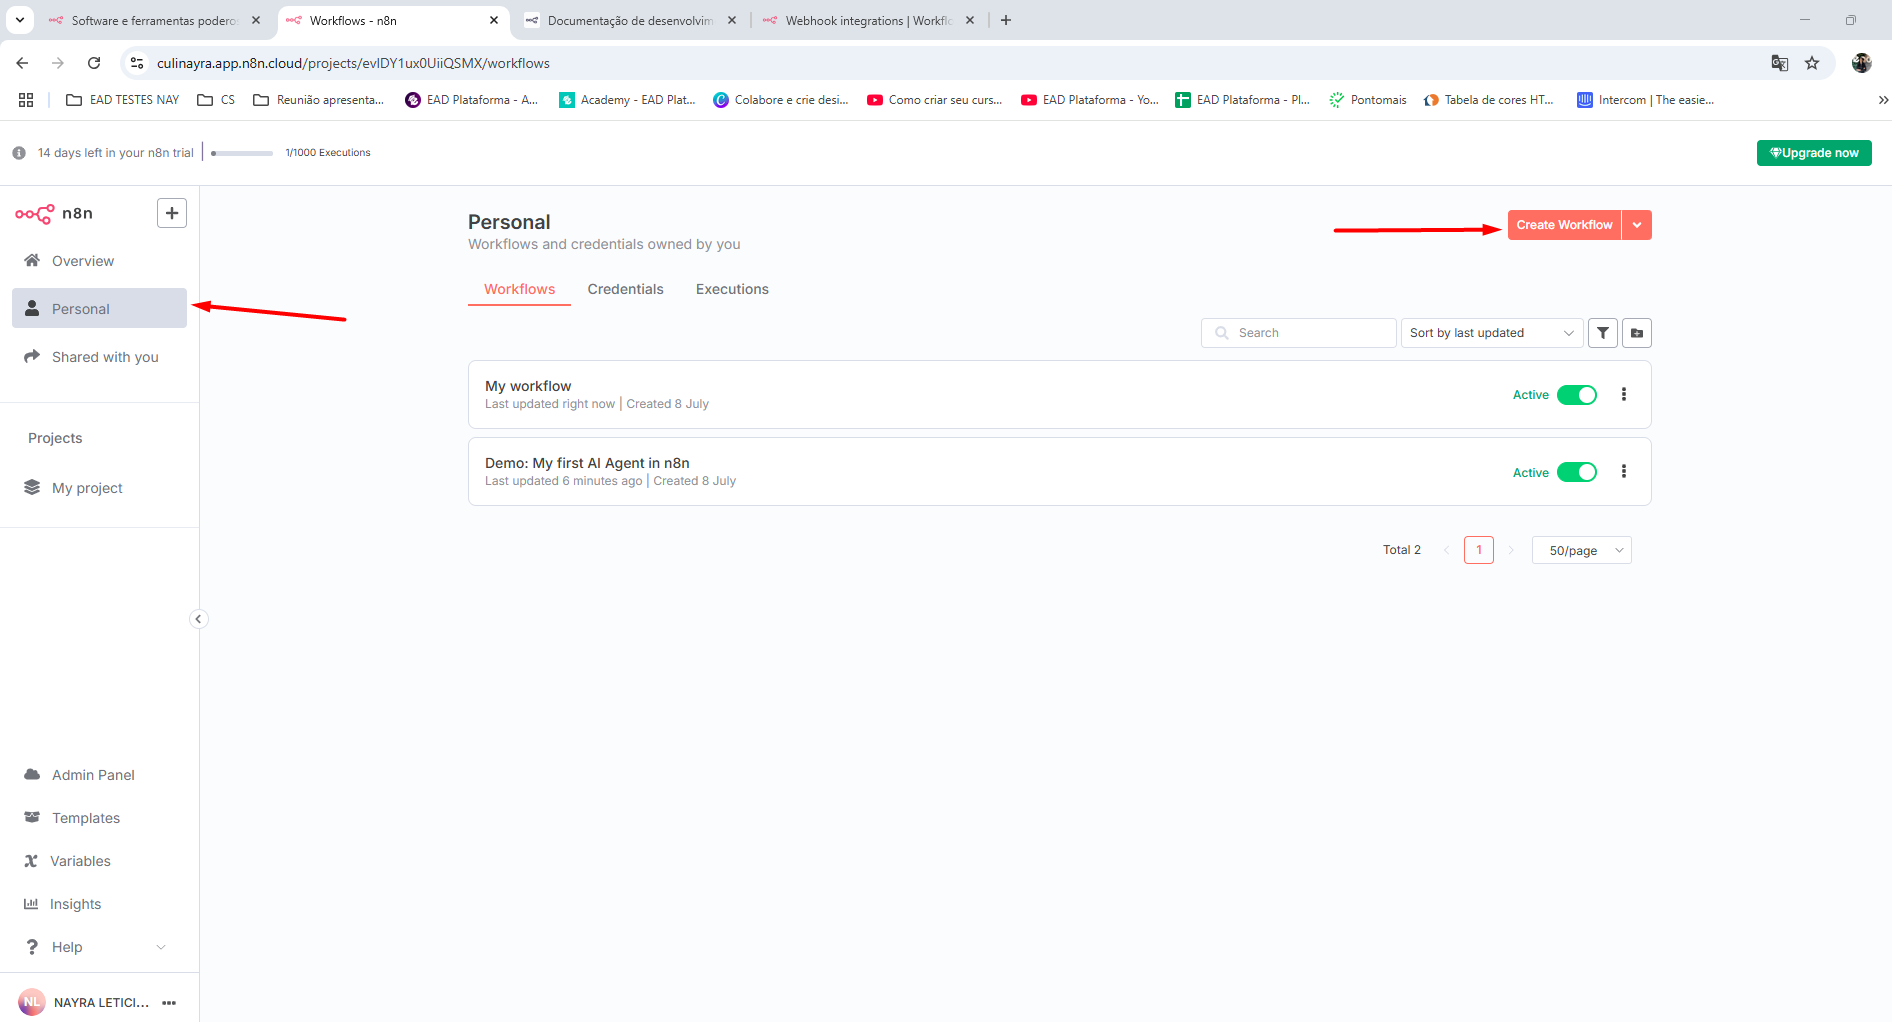Click the Create Workflow button
1892x1022 pixels.
pos(1564,225)
